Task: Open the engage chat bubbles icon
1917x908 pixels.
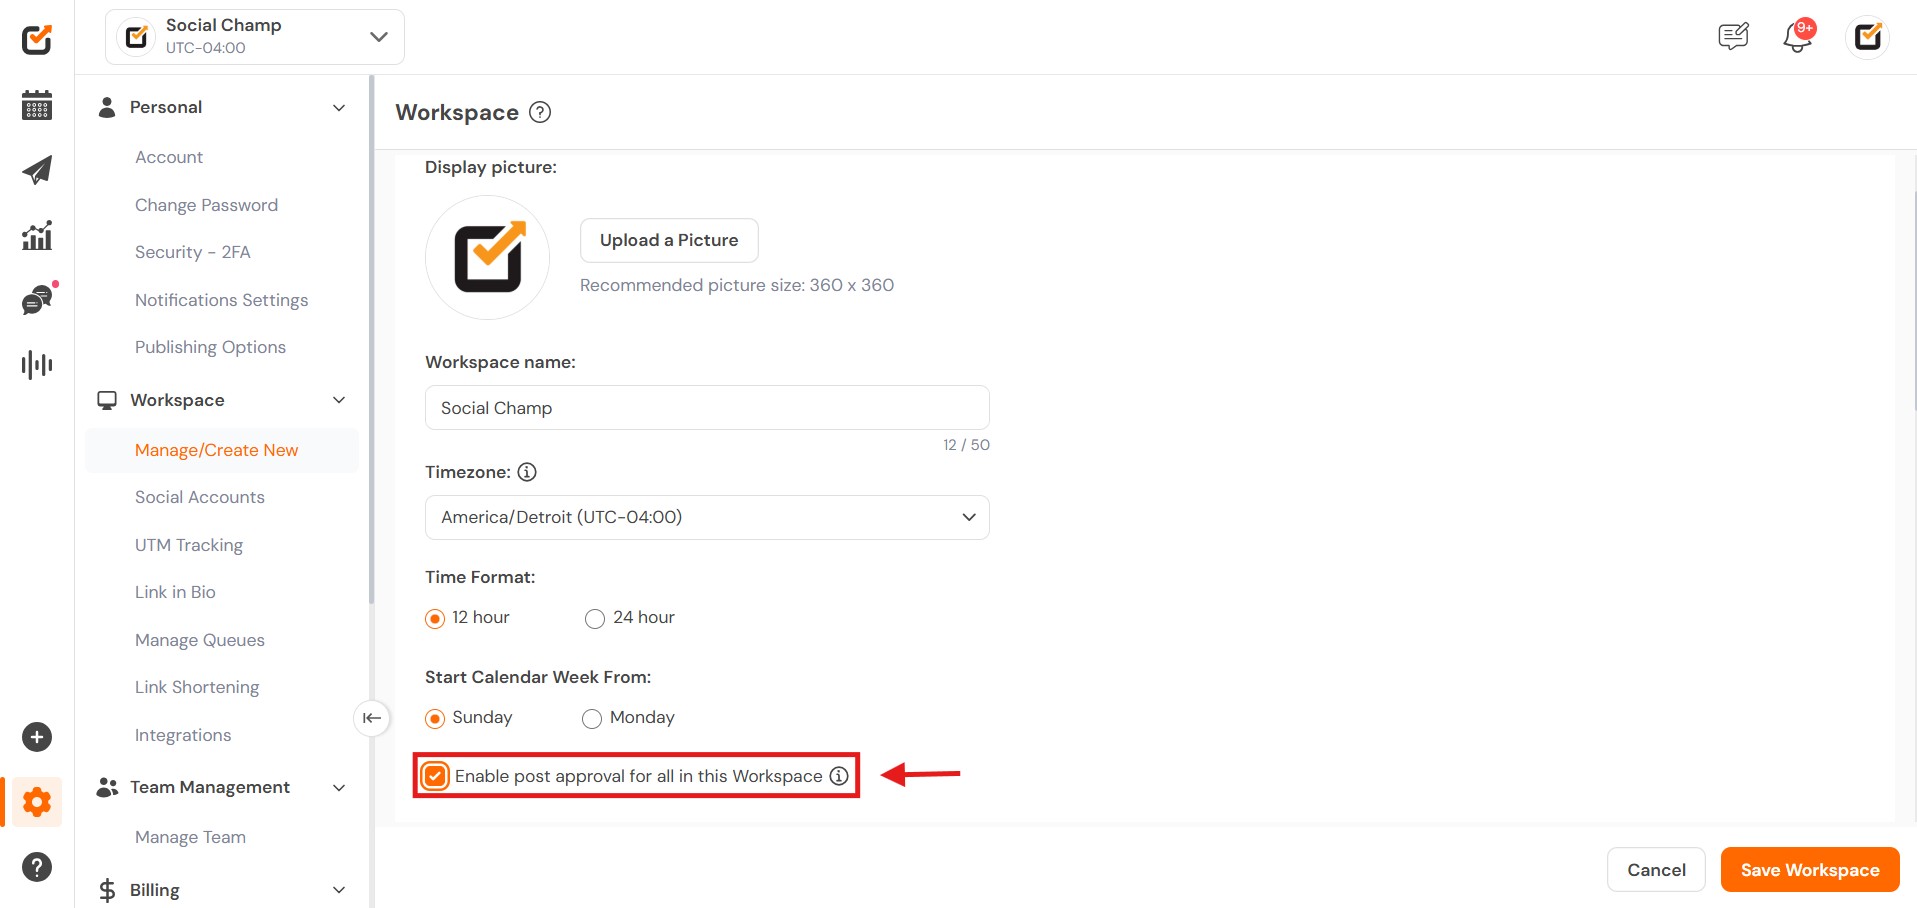Action: (37, 300)
